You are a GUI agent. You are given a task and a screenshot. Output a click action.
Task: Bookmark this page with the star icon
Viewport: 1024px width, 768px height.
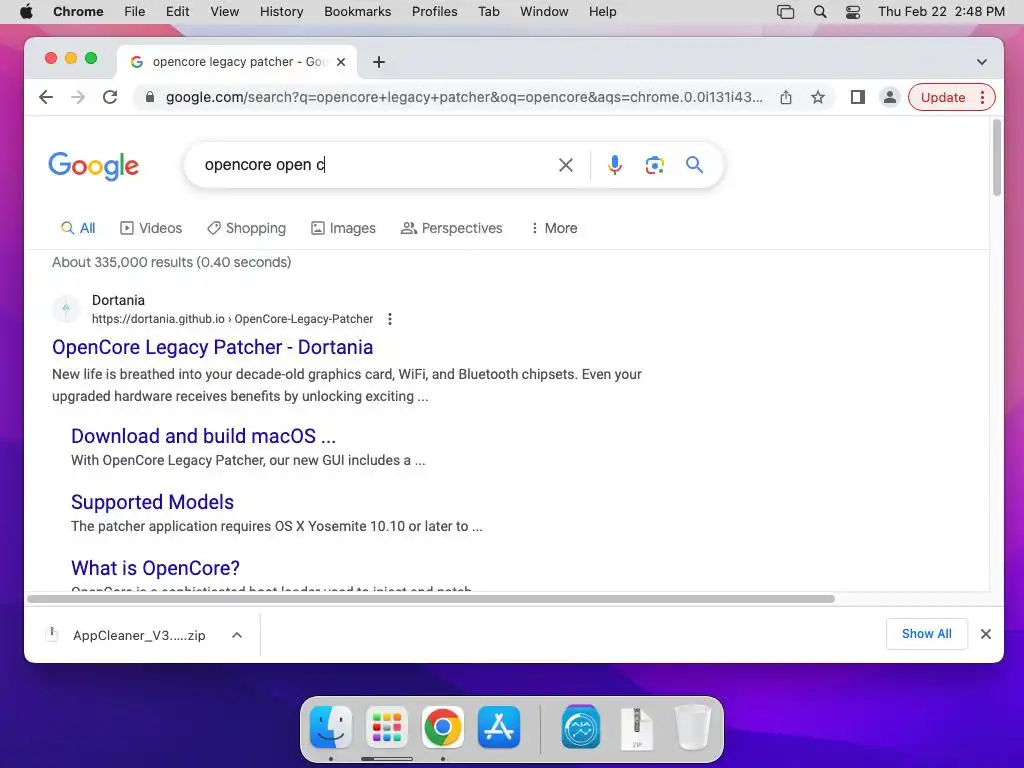(818, 97)
